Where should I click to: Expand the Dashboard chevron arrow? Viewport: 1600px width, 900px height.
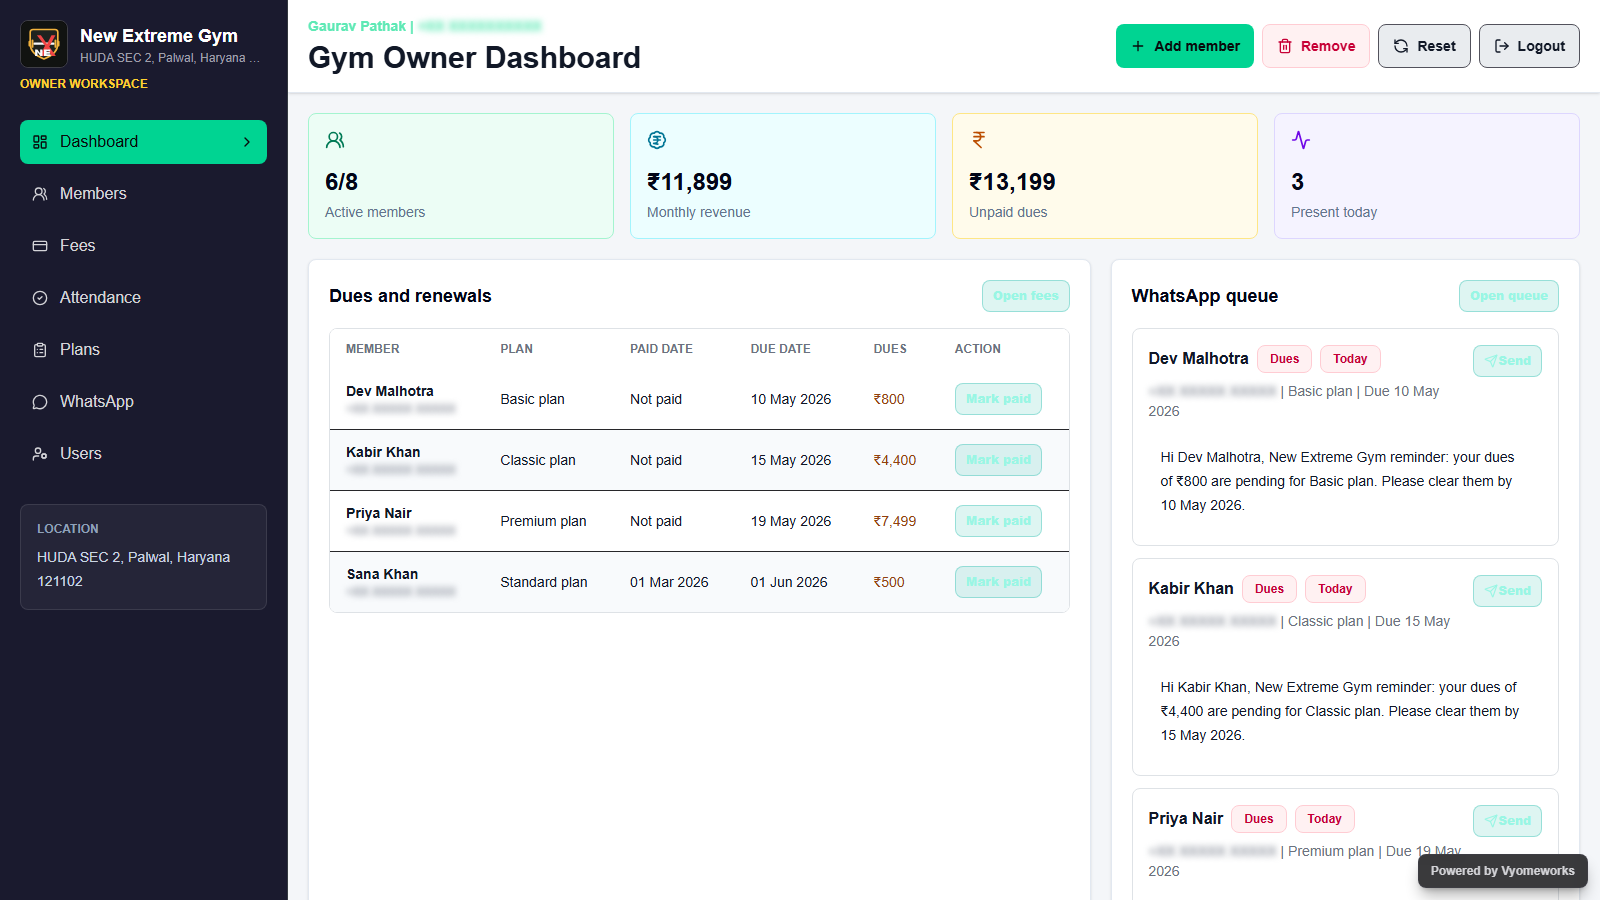[x=247, y=142]
